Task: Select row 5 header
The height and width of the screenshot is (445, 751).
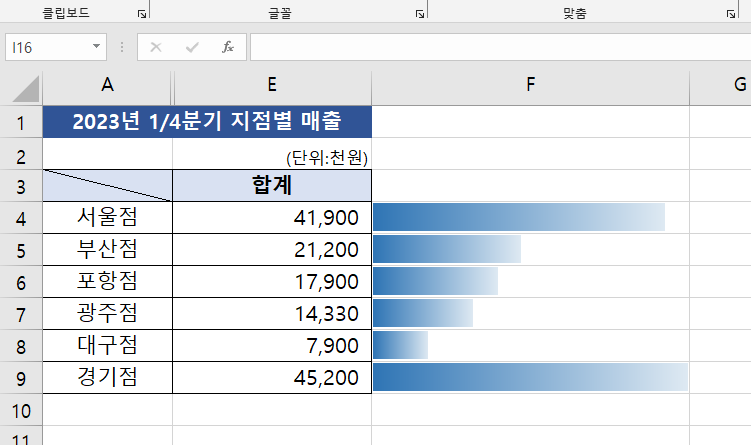Action: 21,250
